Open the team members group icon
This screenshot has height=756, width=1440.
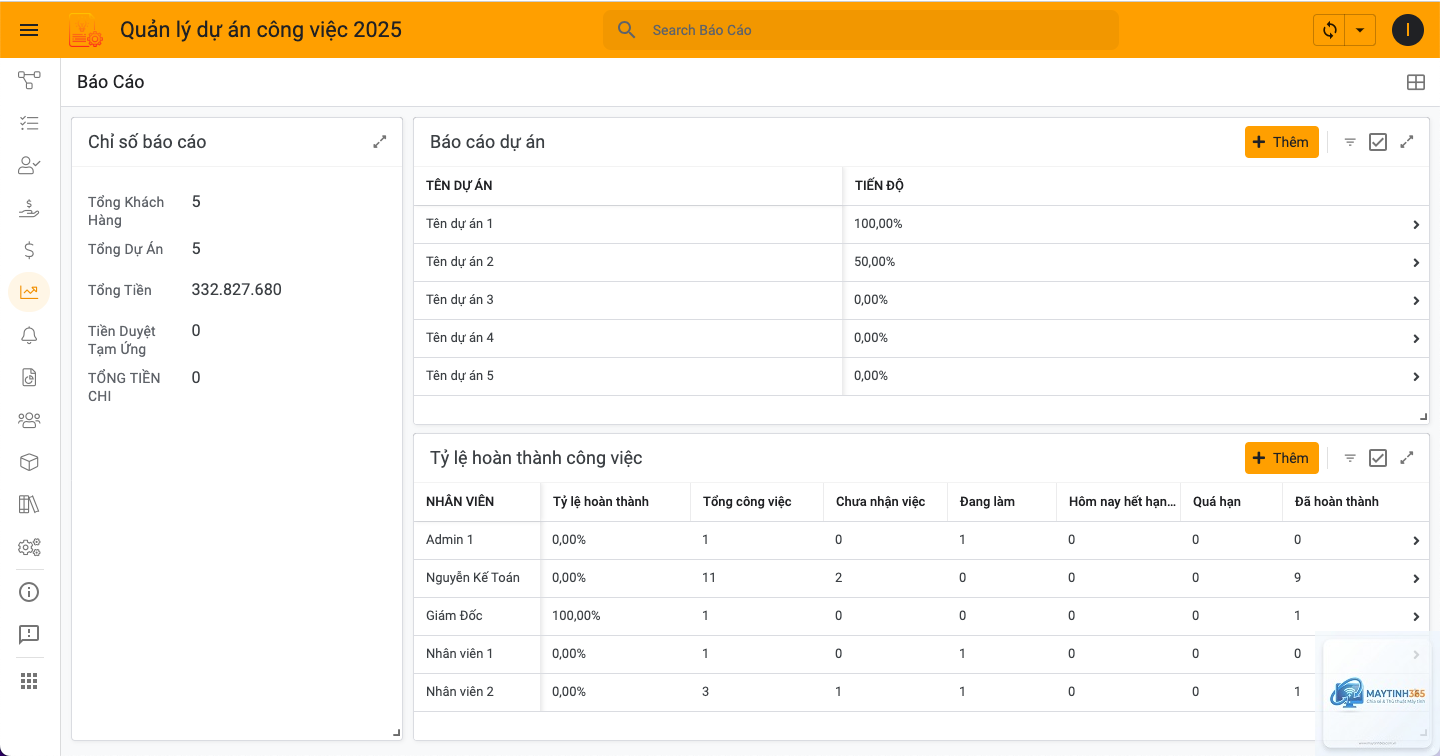click(x=29, y=420)
